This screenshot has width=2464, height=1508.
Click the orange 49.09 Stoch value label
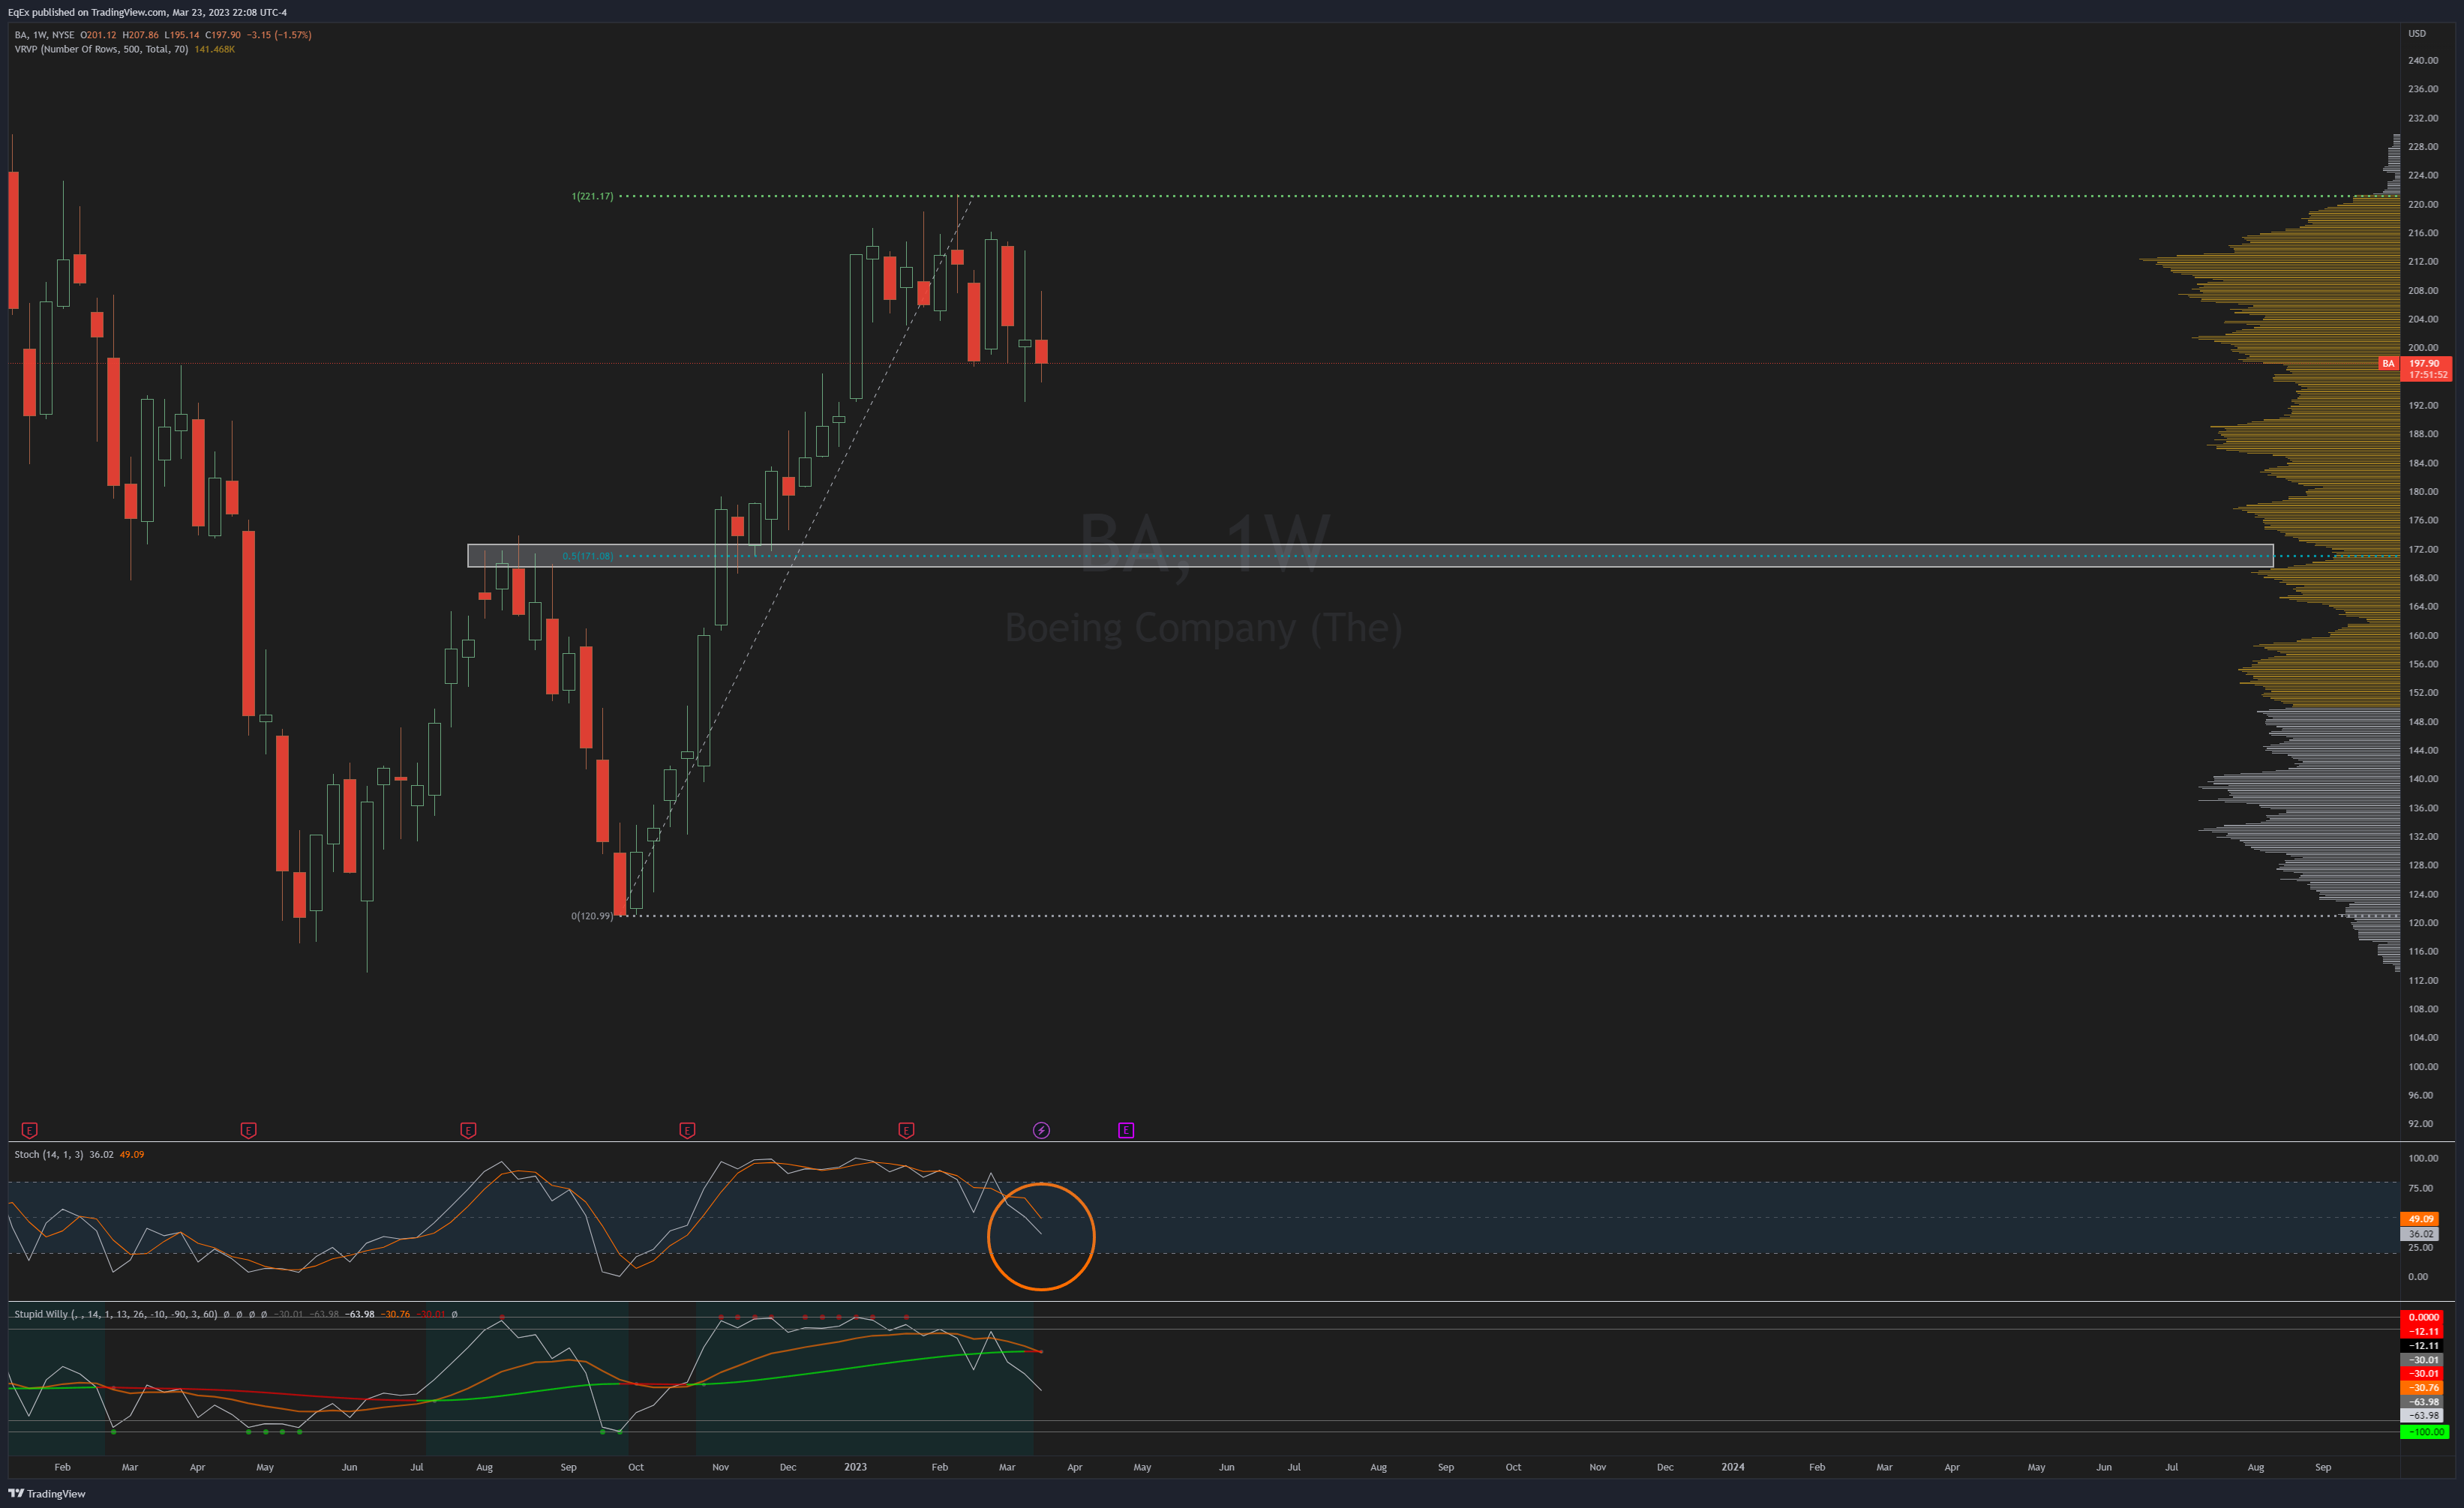pos(2420,1219)
